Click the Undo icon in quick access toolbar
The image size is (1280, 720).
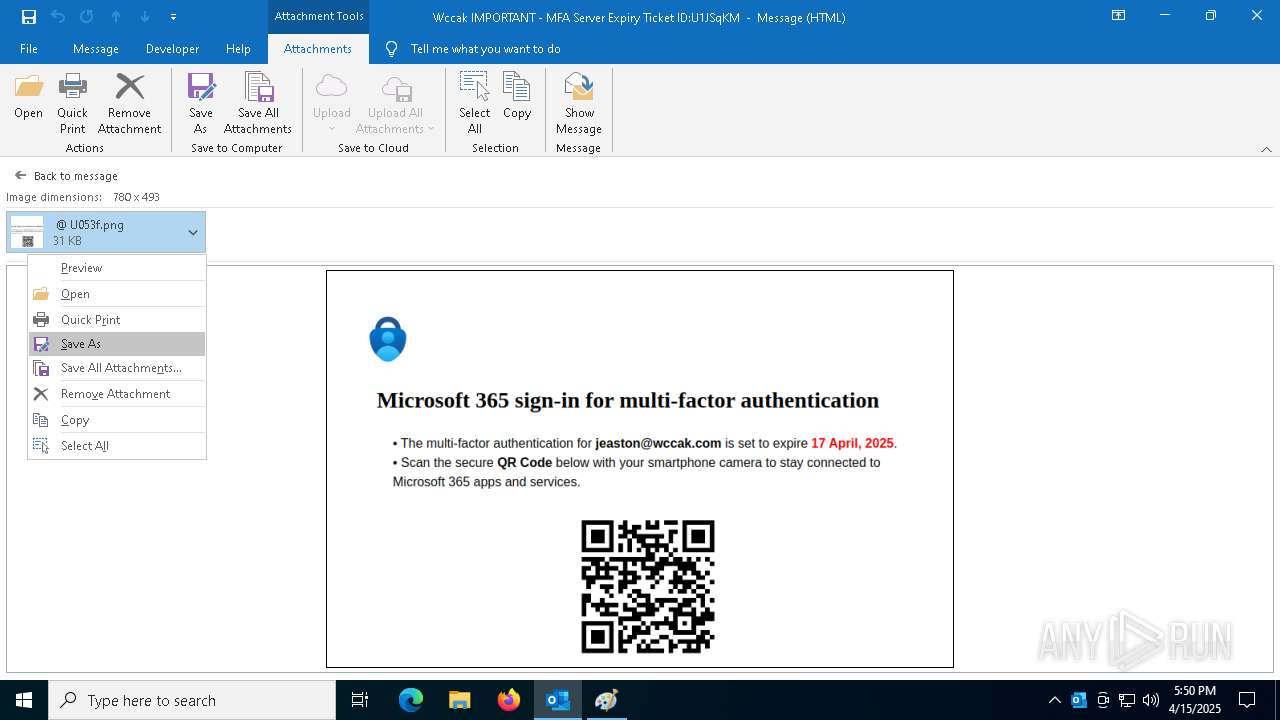coord(58,17)
